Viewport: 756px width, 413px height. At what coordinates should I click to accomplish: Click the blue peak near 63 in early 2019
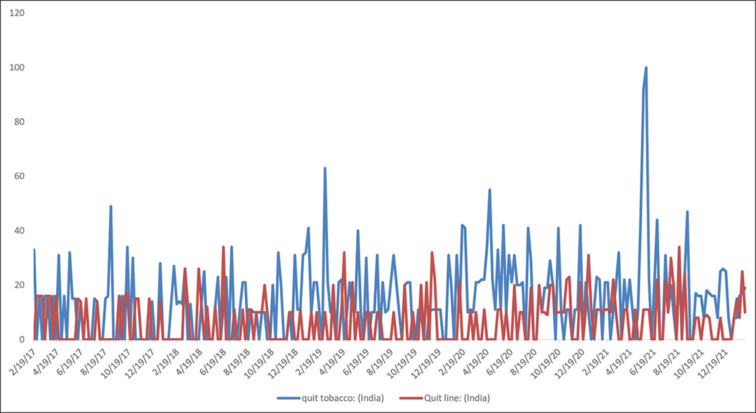(x=325, y=169)
